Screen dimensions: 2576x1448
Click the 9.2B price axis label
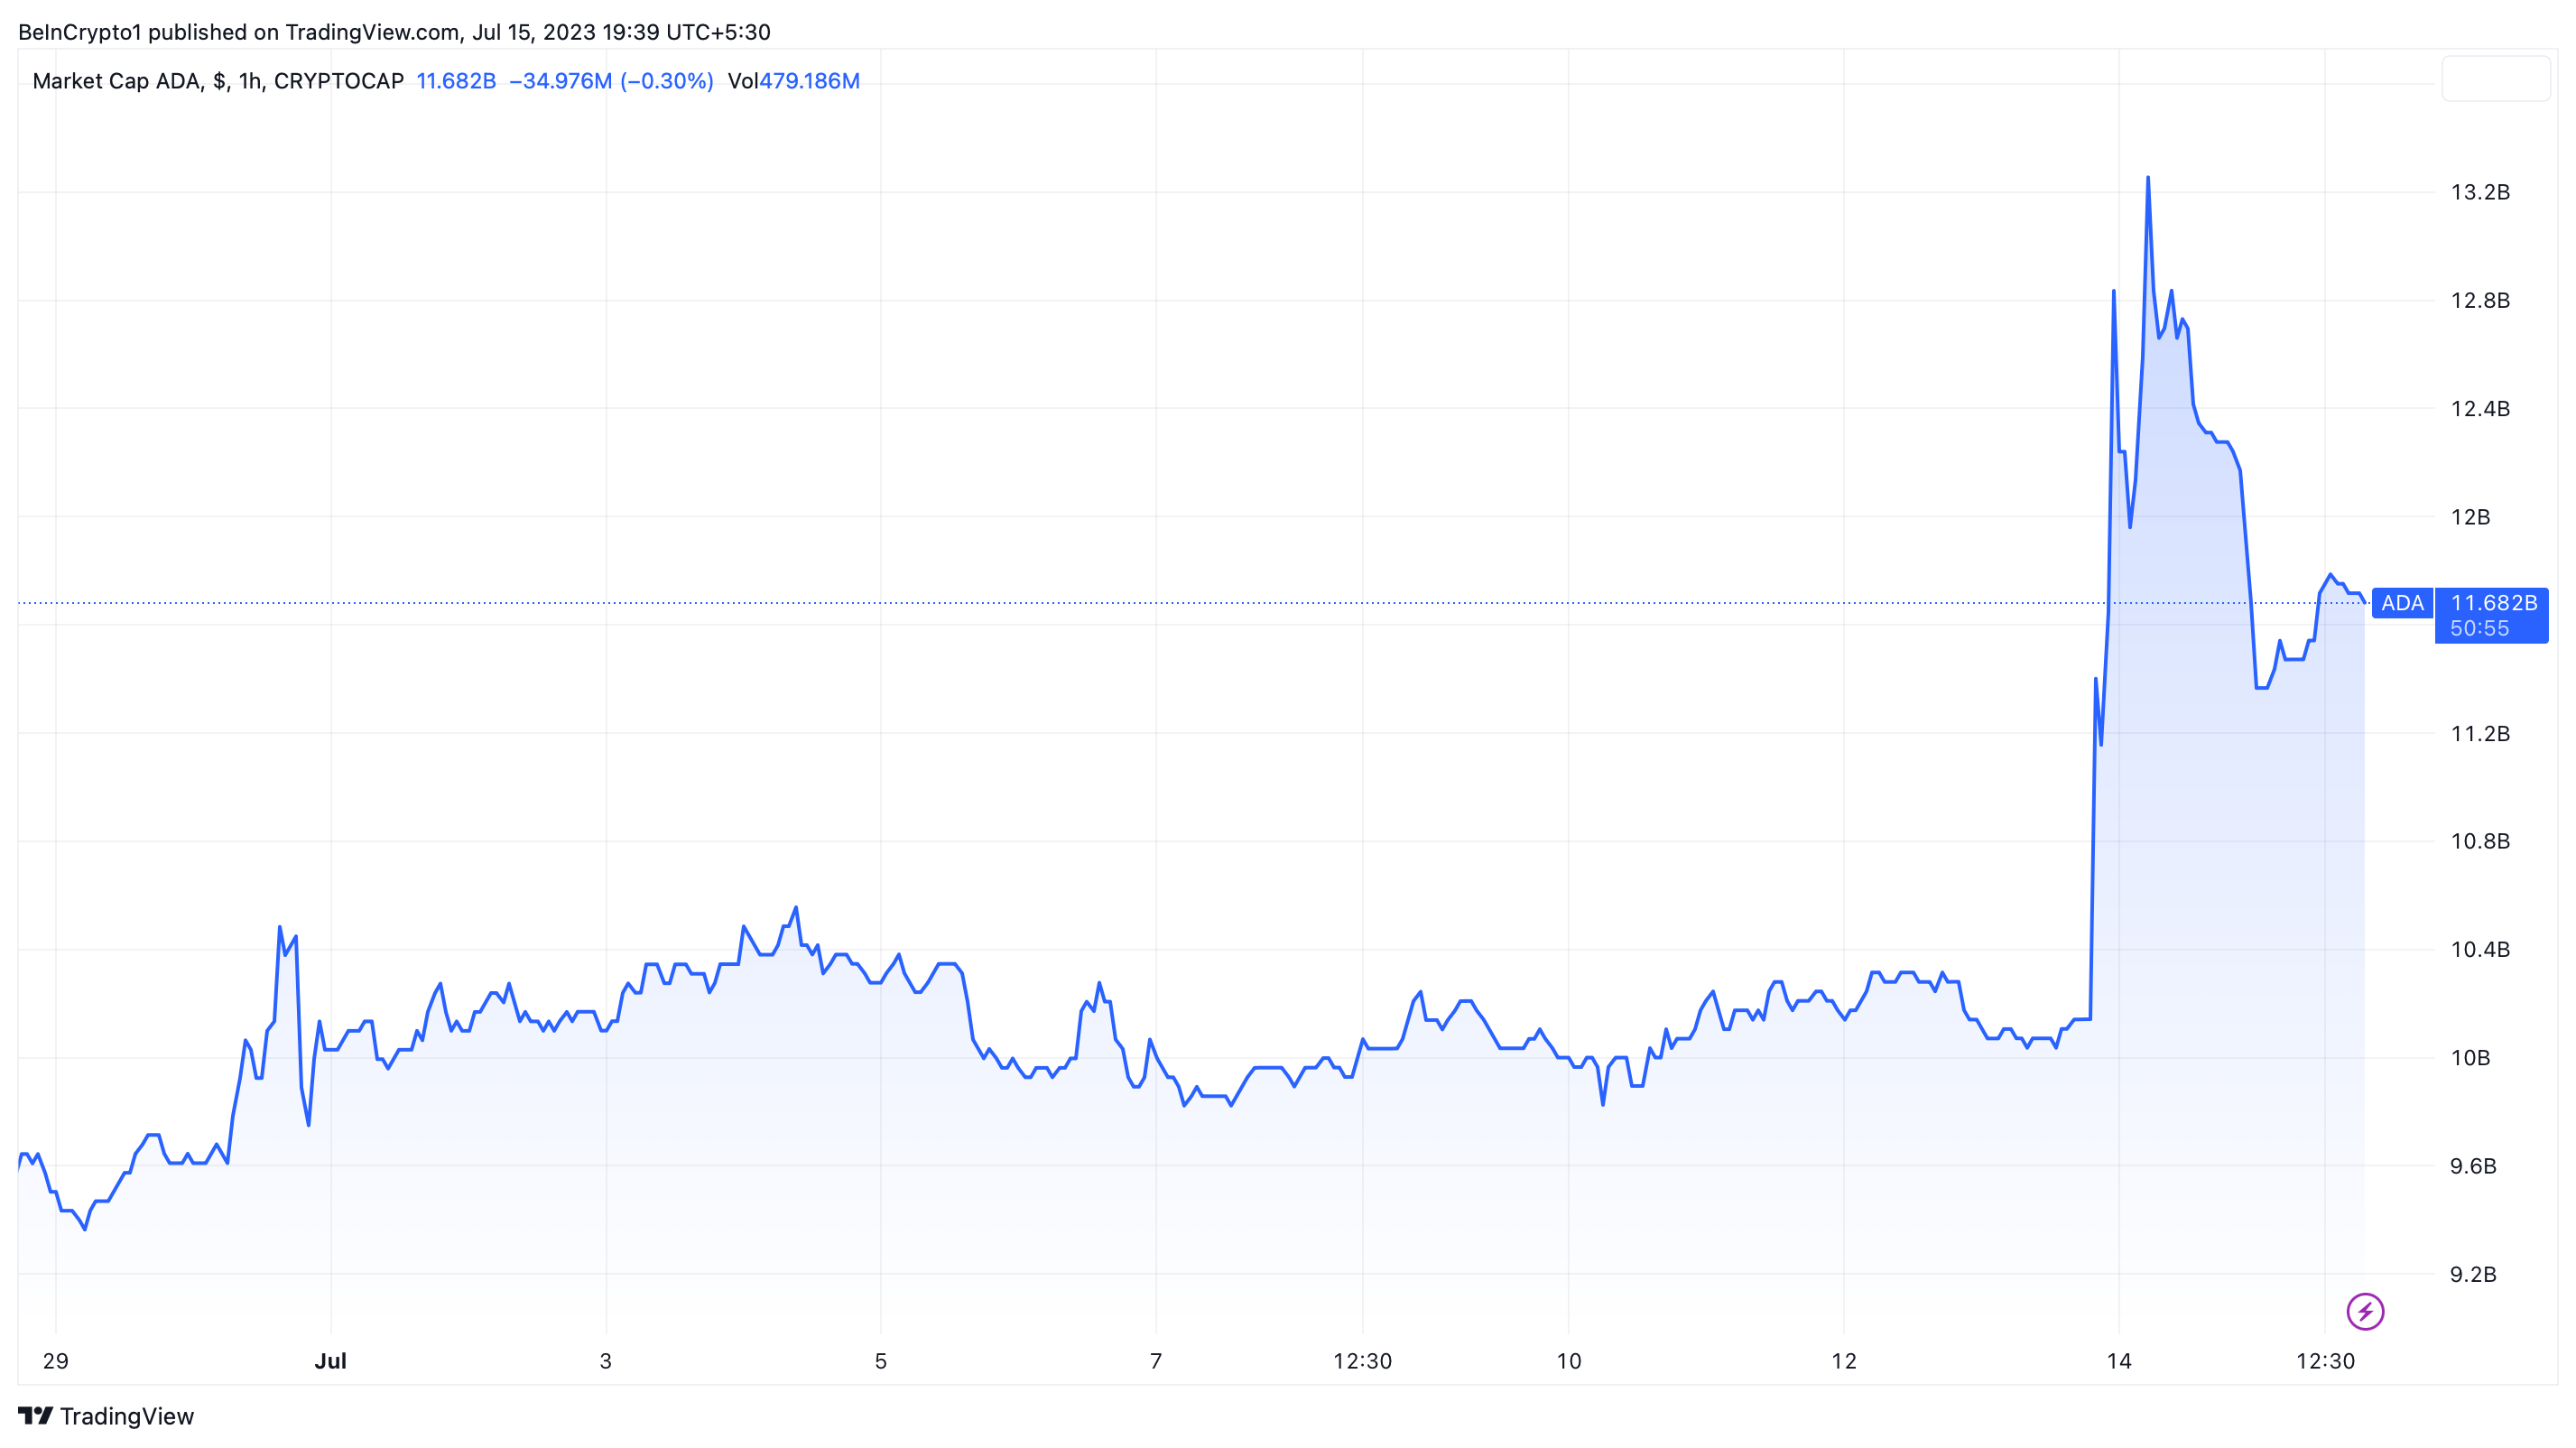[2473, 1274]
